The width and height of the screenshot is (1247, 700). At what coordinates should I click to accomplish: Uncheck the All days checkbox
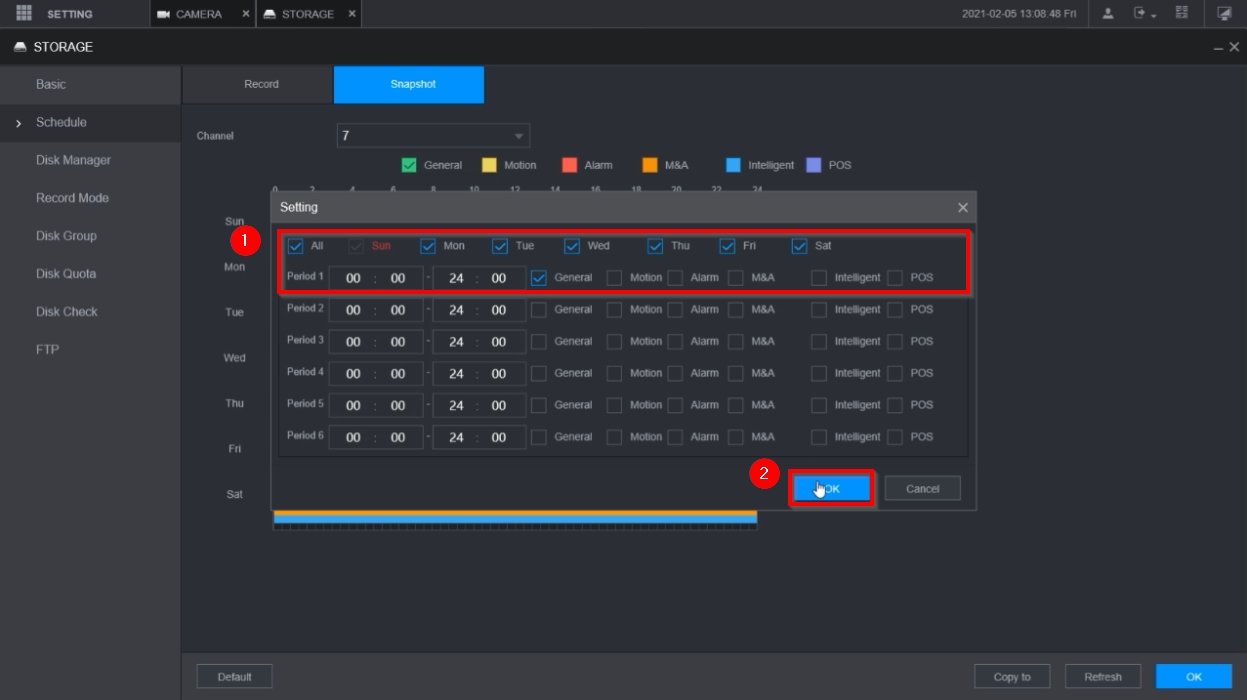[296, 246]
